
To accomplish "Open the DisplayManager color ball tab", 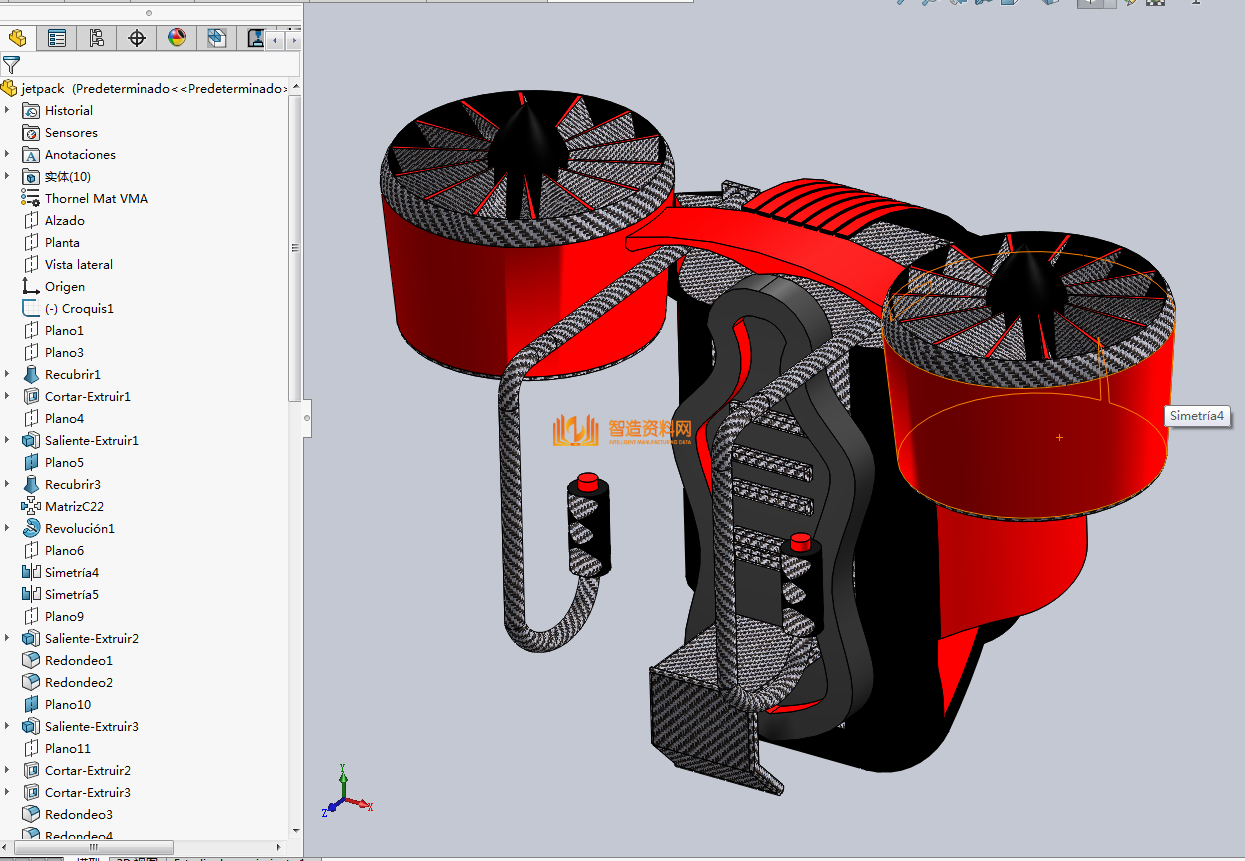I will tap(177, 38).
